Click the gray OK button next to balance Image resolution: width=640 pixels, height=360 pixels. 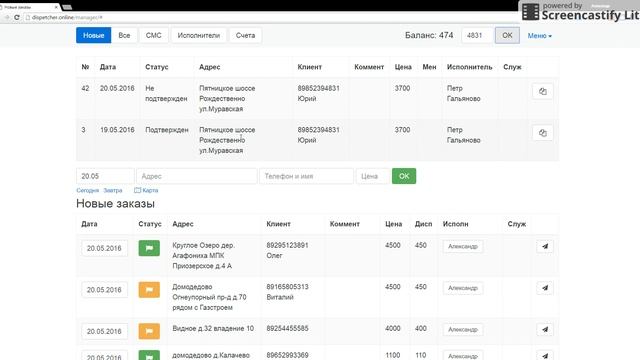[507, 36]
